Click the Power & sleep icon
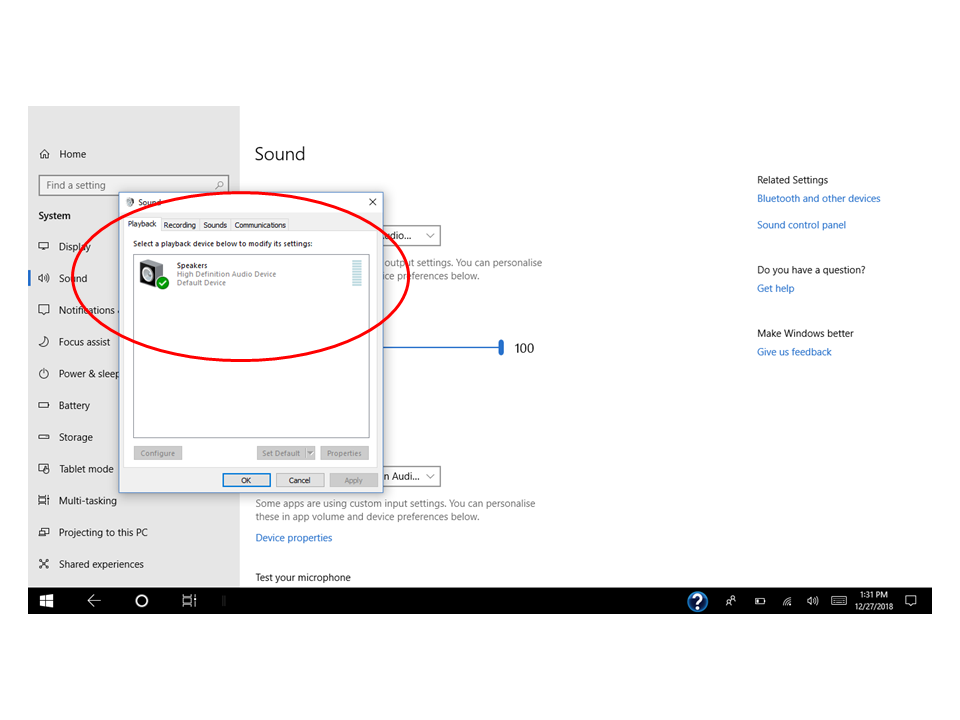Image resolution: width=960 pixels, height=720 pixels. (x=44, y=373)
